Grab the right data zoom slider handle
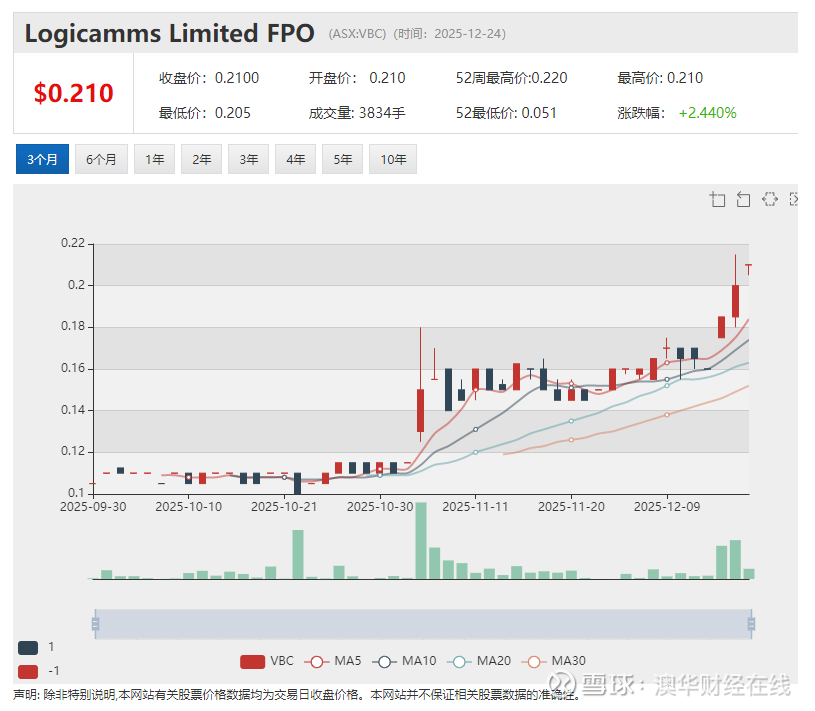The image size is (815, 711). [751, 624]
